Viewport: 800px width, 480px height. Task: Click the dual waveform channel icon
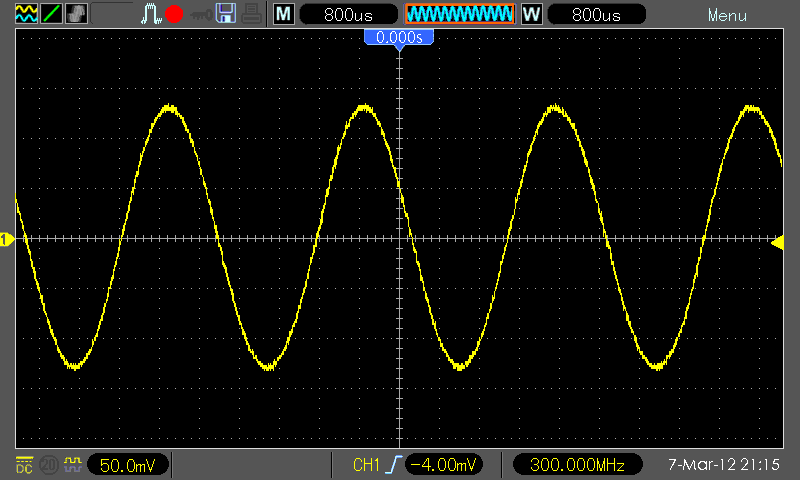coord(26,14)
